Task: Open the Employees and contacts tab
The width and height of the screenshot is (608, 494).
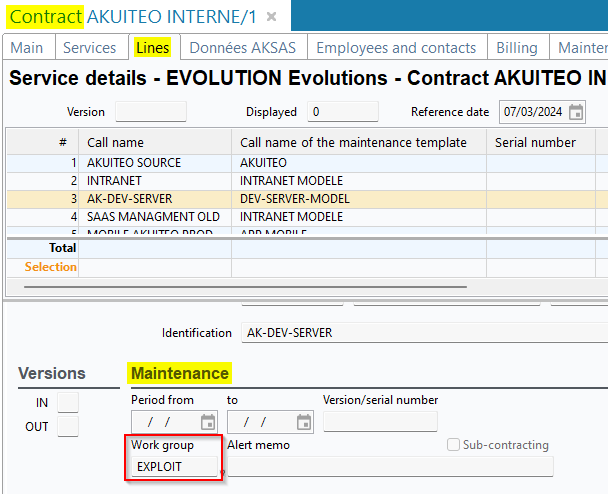Action: pos(396,48)
